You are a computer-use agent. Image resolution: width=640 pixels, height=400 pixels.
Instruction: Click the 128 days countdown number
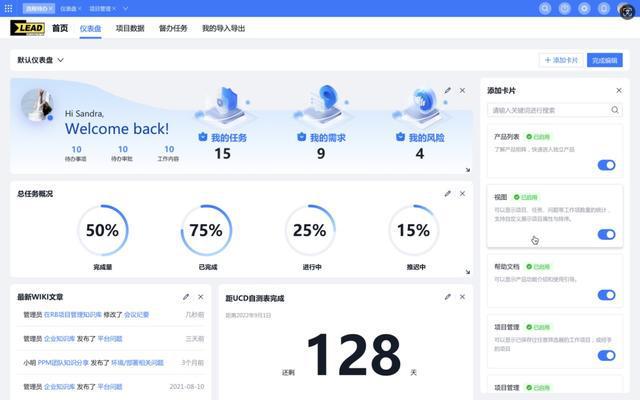pyautogui.click(x=354, y=354)
